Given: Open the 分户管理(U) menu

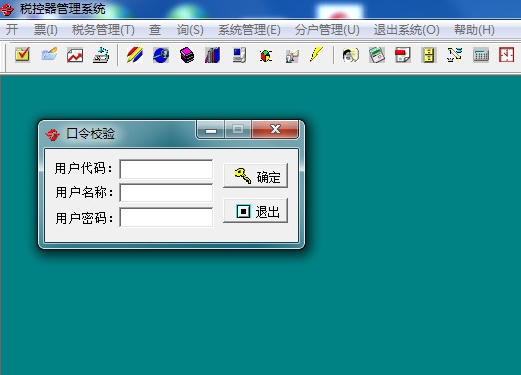Looking at the screenshot, I should [x=327, y=30].
